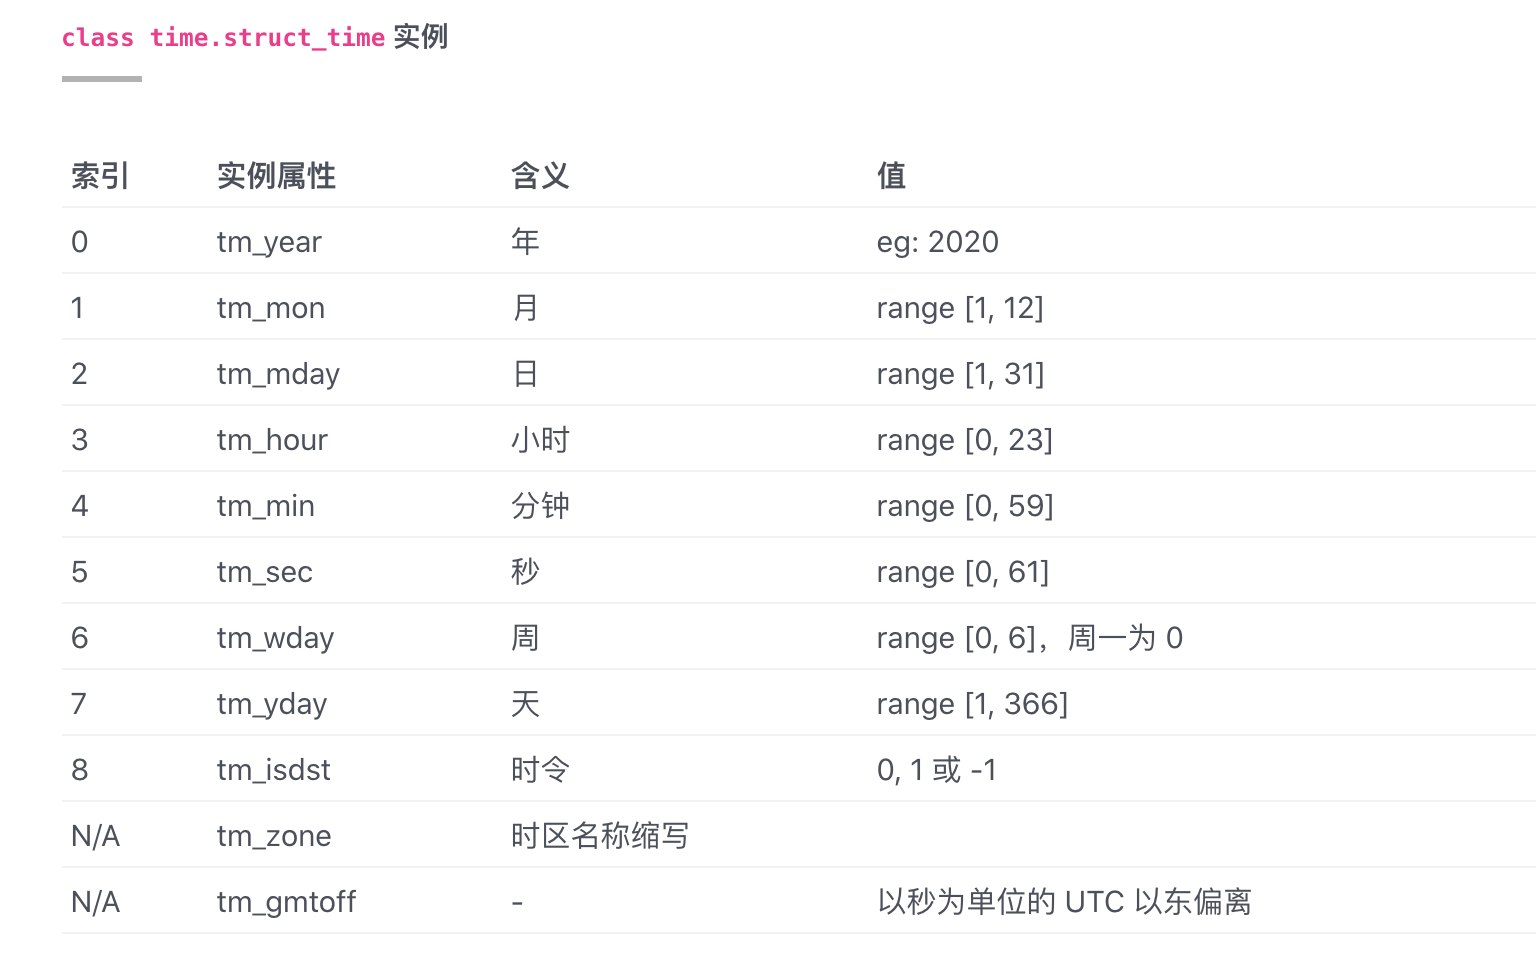Screen dimensions: 1536x958
Task: Select the tm_mon attribute cell
Action: click(271, 308)
